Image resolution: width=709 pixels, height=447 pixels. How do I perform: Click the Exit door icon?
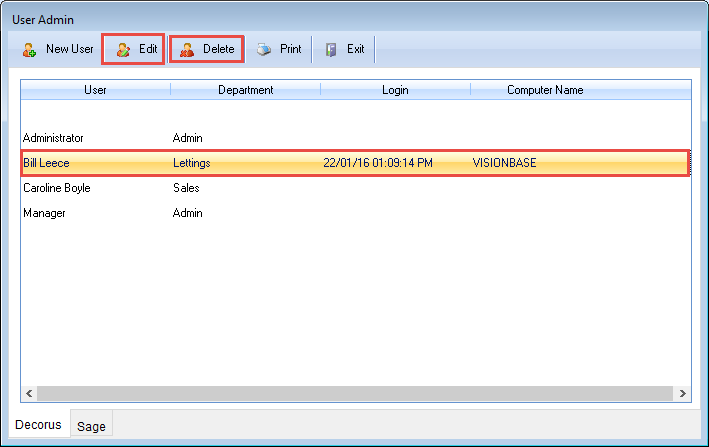pos(331,50)
